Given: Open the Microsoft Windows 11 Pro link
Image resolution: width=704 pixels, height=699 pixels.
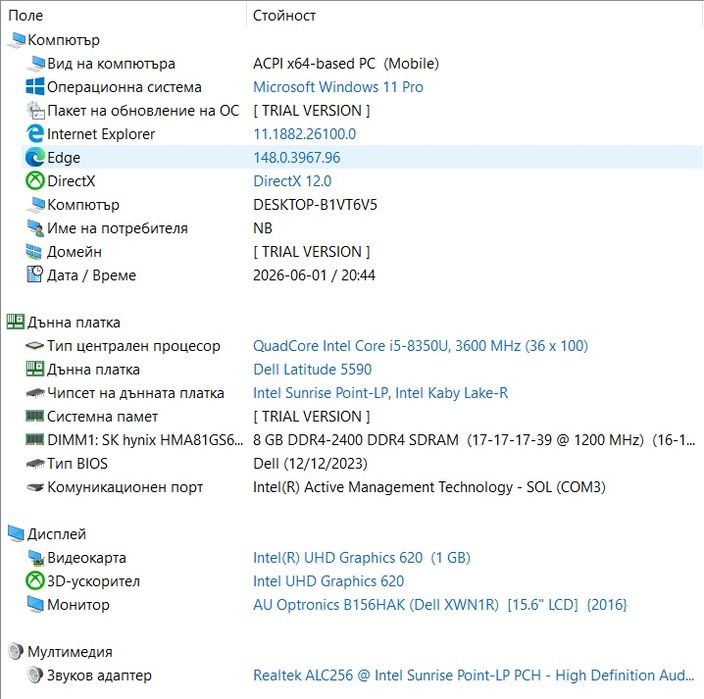Looking at the screenshot, I should click(x=338, y=87).
